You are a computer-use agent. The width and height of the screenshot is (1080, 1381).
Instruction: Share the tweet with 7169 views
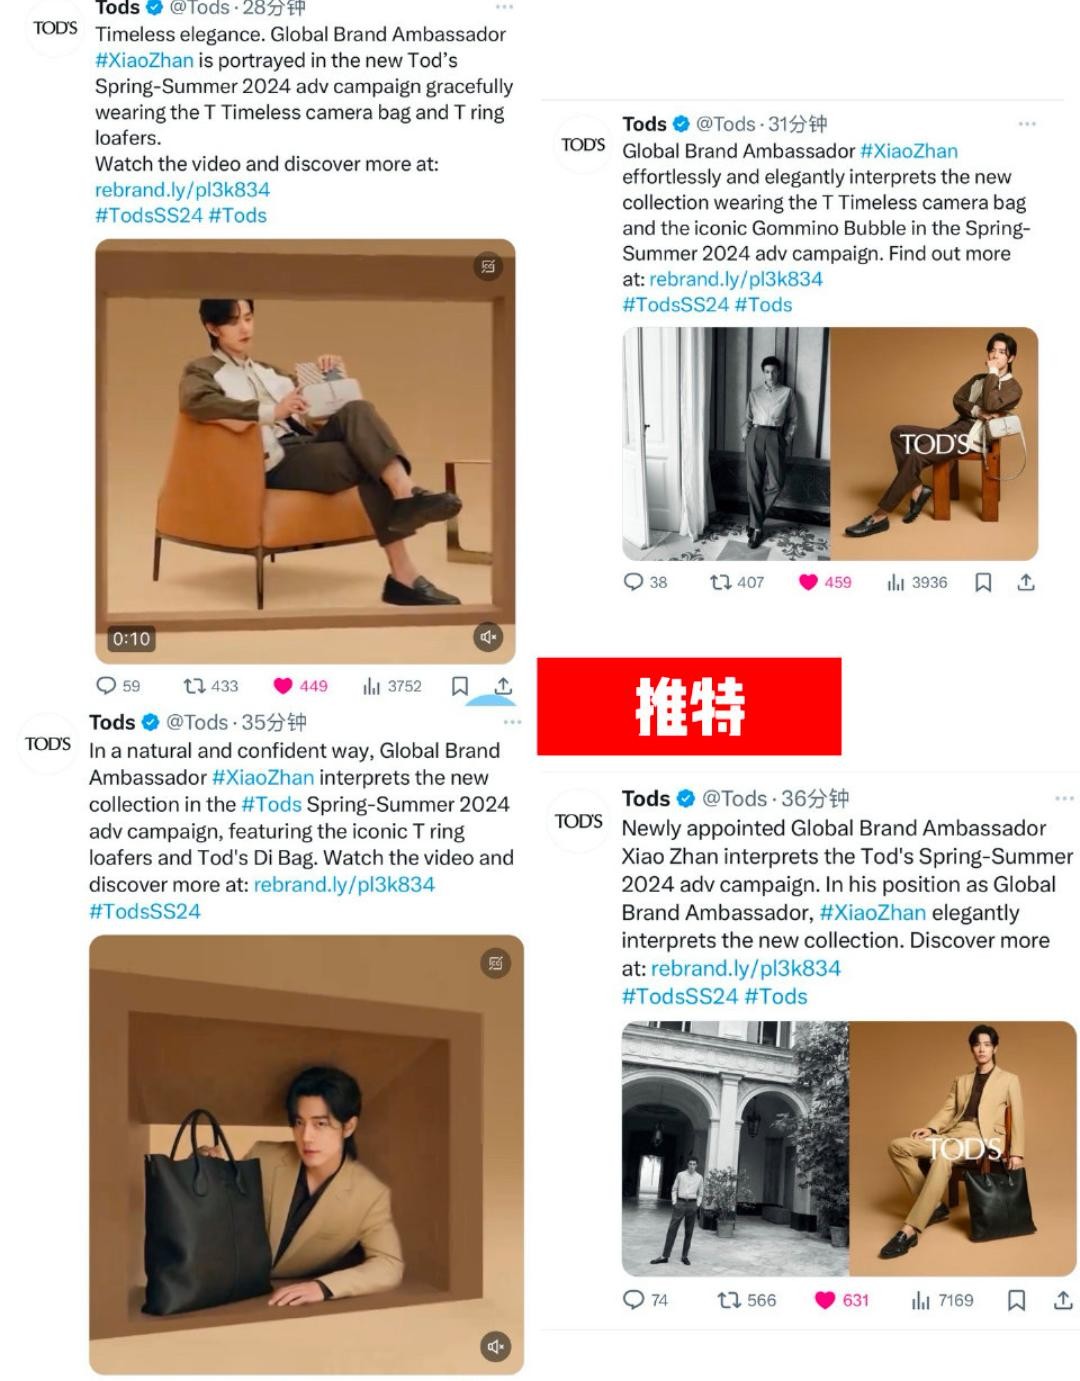(1063, 1300)
